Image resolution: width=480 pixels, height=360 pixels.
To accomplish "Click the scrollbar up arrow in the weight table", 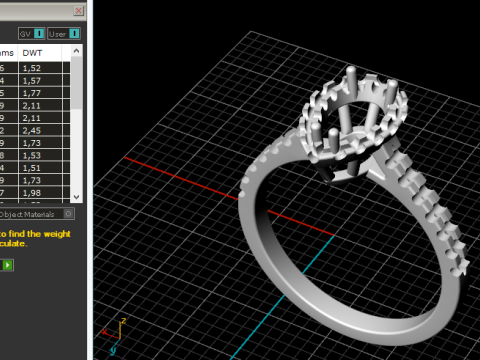I will [x=76, y=51].
